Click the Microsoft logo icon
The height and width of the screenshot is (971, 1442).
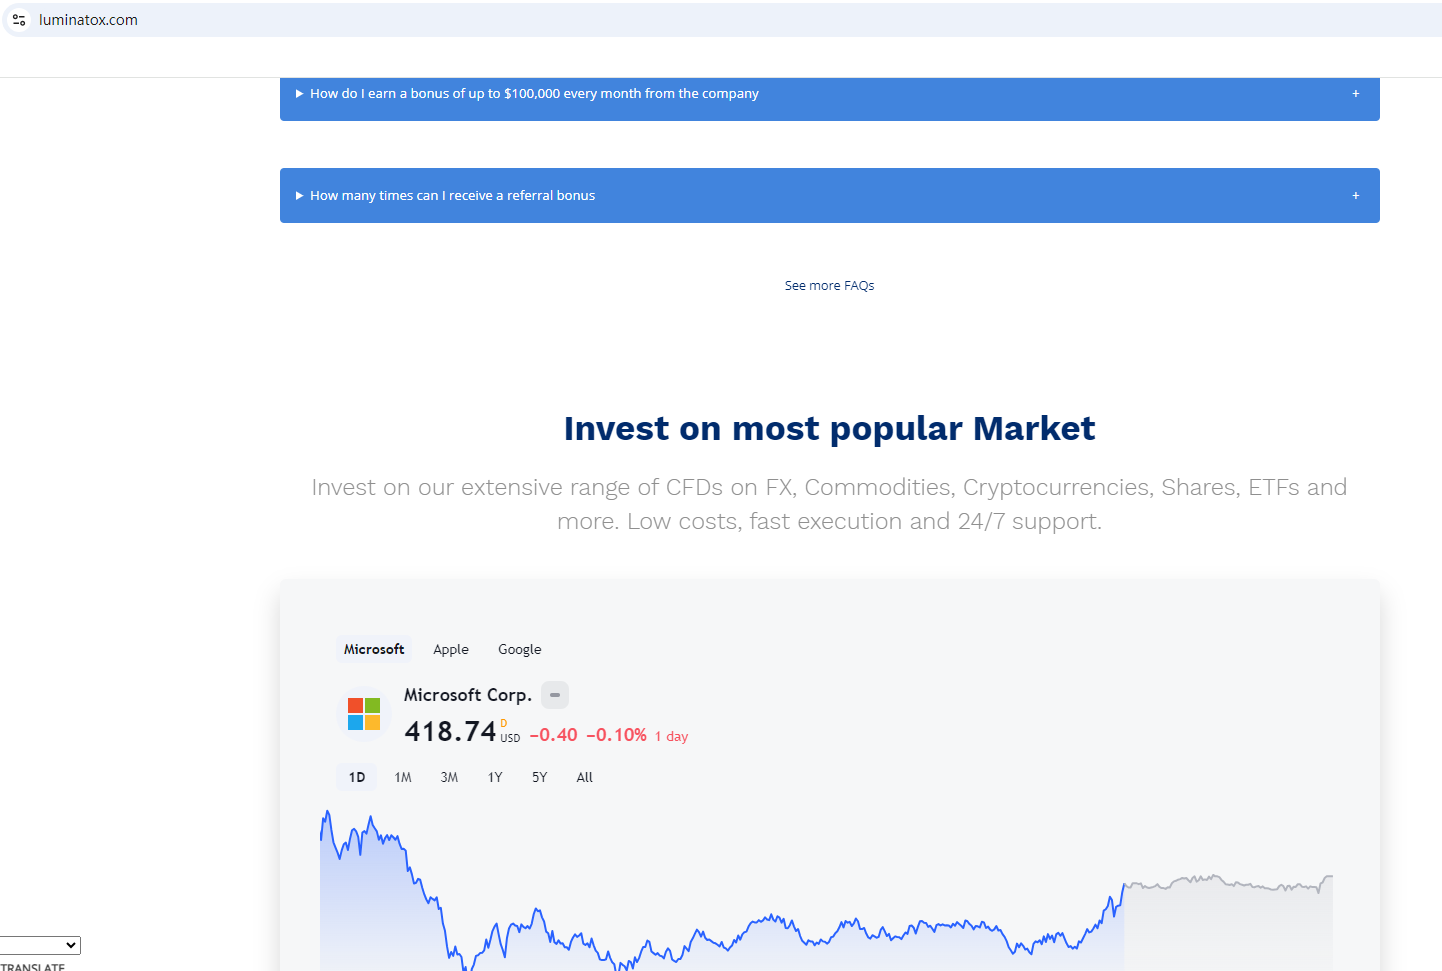[x=364, y=714]
